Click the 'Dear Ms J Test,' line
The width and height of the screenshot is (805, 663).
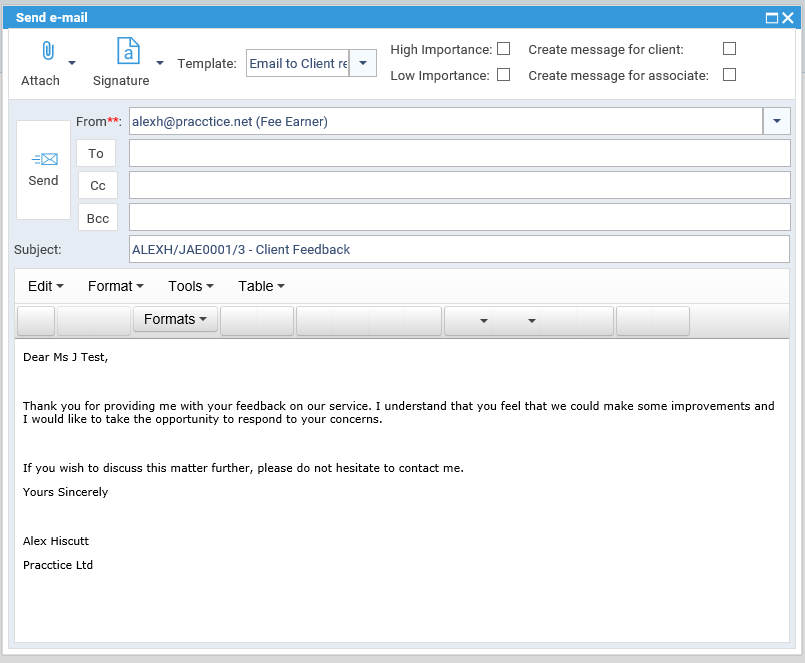(65, 357)
